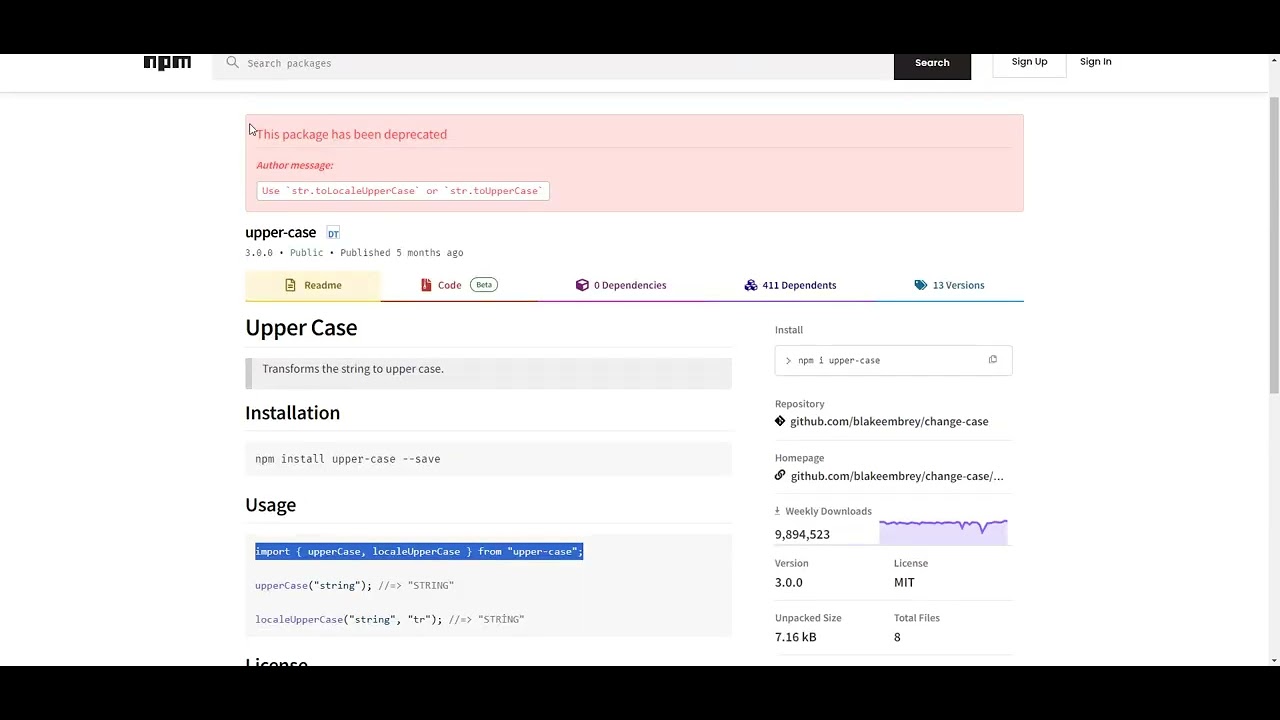Image resolution: width=1280 pixels, height=720 pixels.
Task: Click the link icon beside Homepage
Action: coord(780,475)
